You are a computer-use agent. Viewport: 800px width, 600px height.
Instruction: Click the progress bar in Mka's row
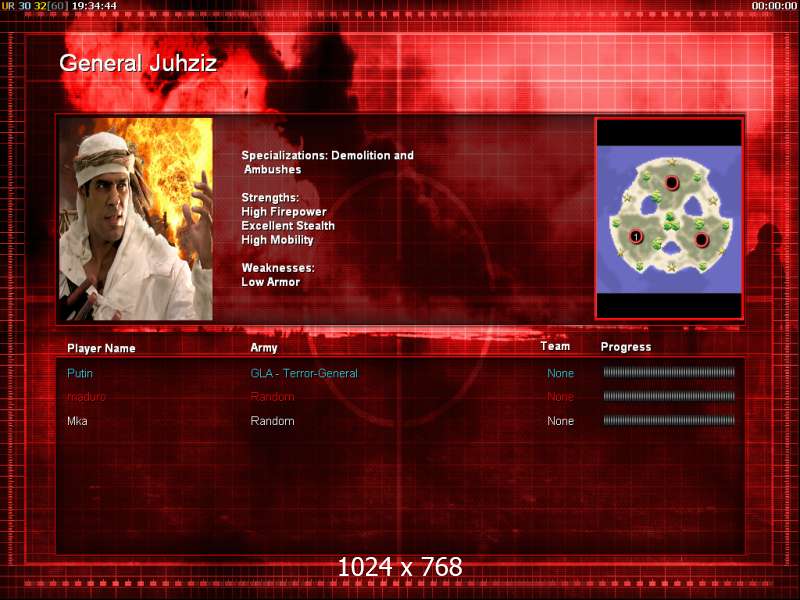[x=669, y=420]
